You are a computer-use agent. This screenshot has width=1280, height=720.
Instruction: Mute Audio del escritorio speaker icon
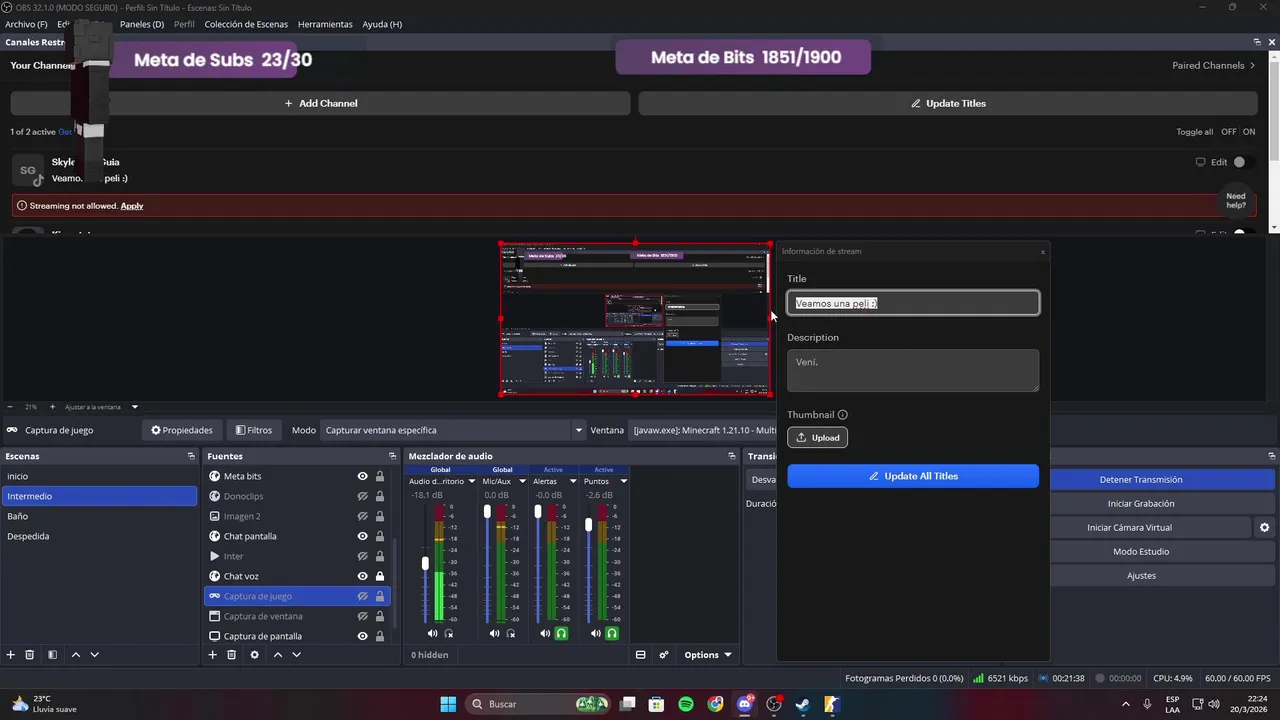pos(433,633)
